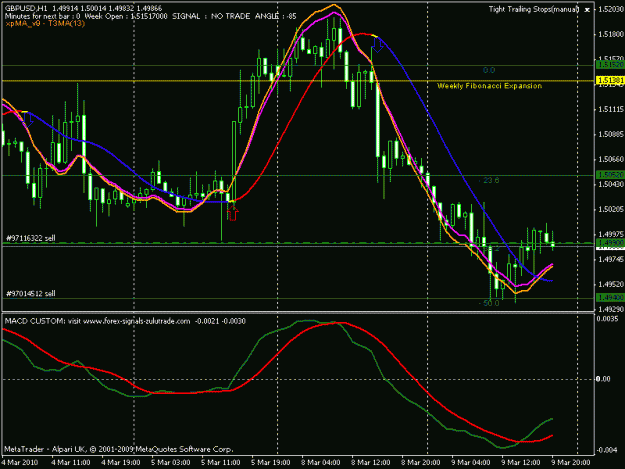Viewport: 625px width, 469px height.
Task: Click the expert advisor status icon beside Tight Trailing Stops
Action: [x=587, y=10]
